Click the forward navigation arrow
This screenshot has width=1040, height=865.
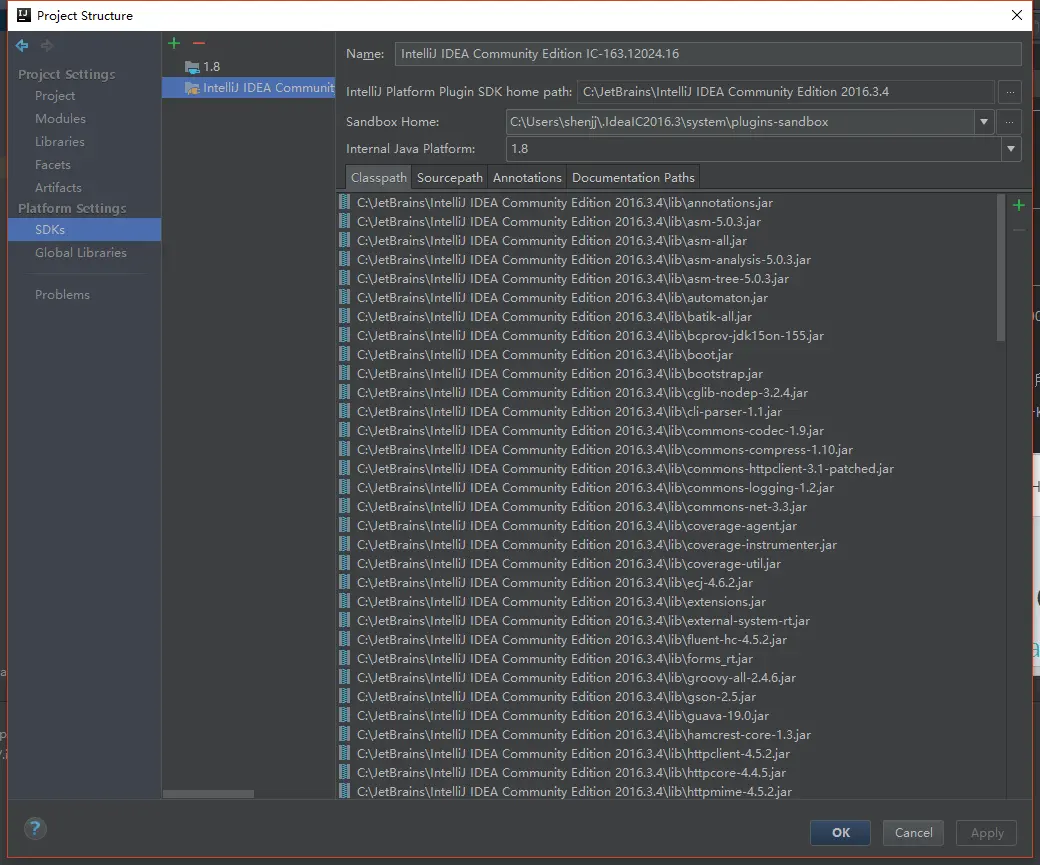46,45
